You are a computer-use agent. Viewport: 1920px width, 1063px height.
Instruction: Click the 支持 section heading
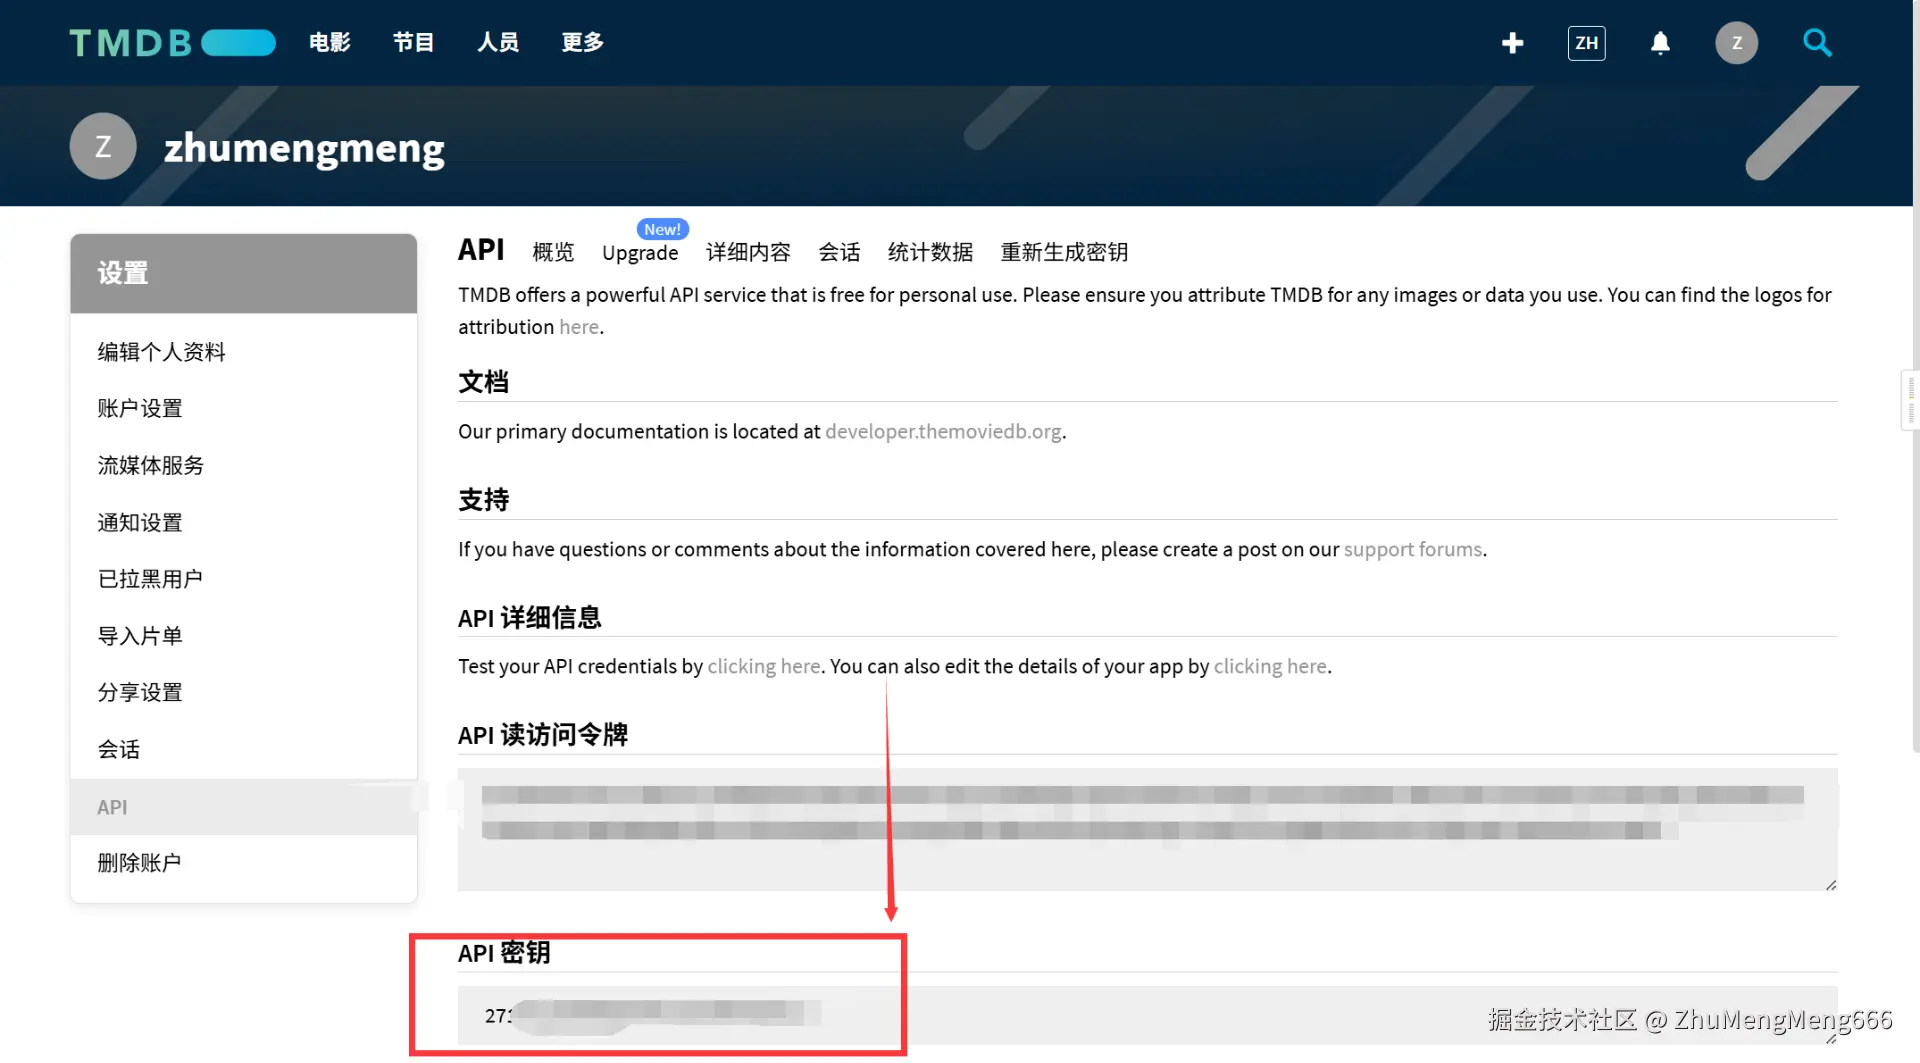[x=484, y=500]
